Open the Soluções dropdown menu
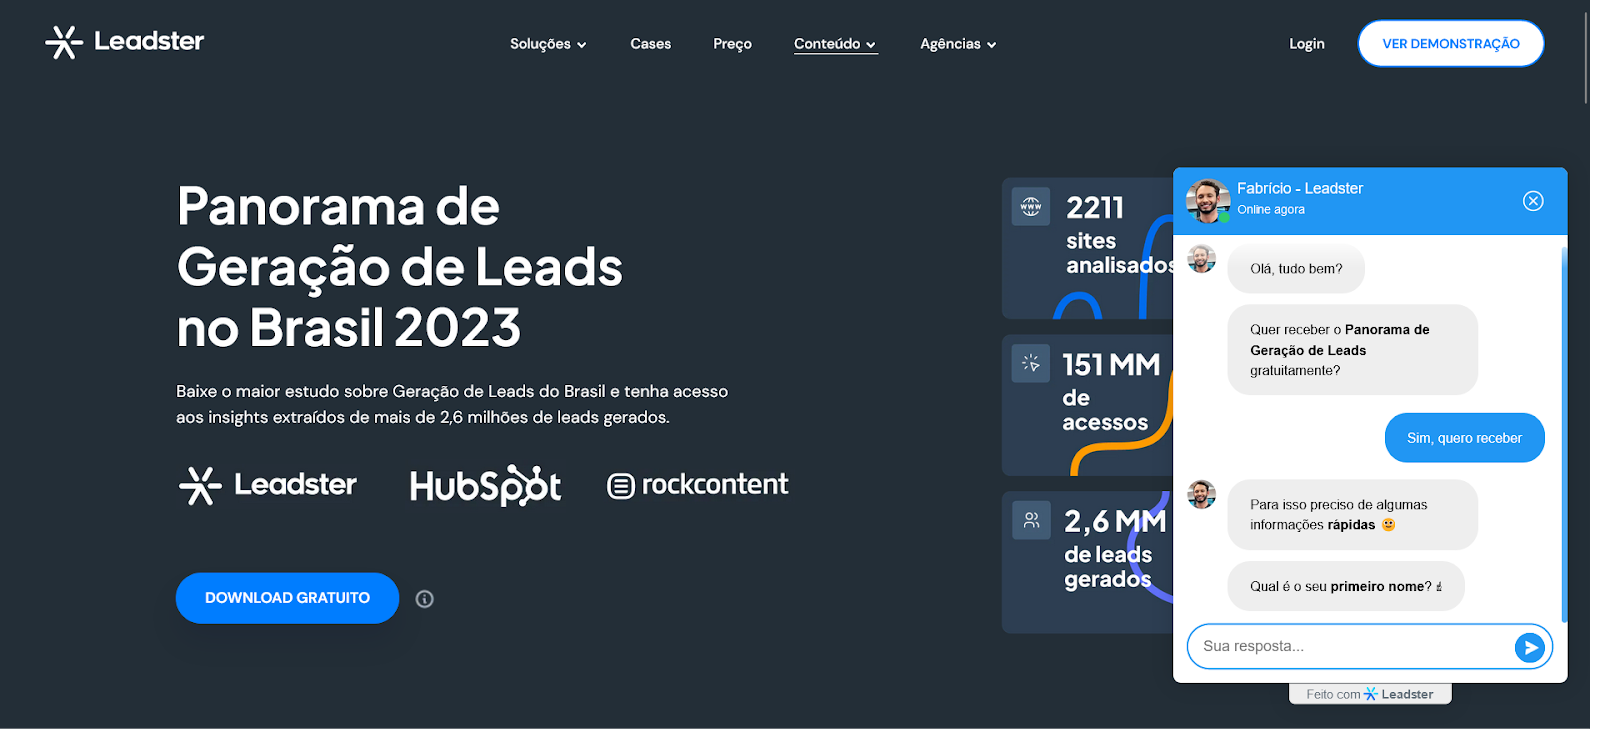The width and height of the screenshot is (1600, 732). click(548, 44)
